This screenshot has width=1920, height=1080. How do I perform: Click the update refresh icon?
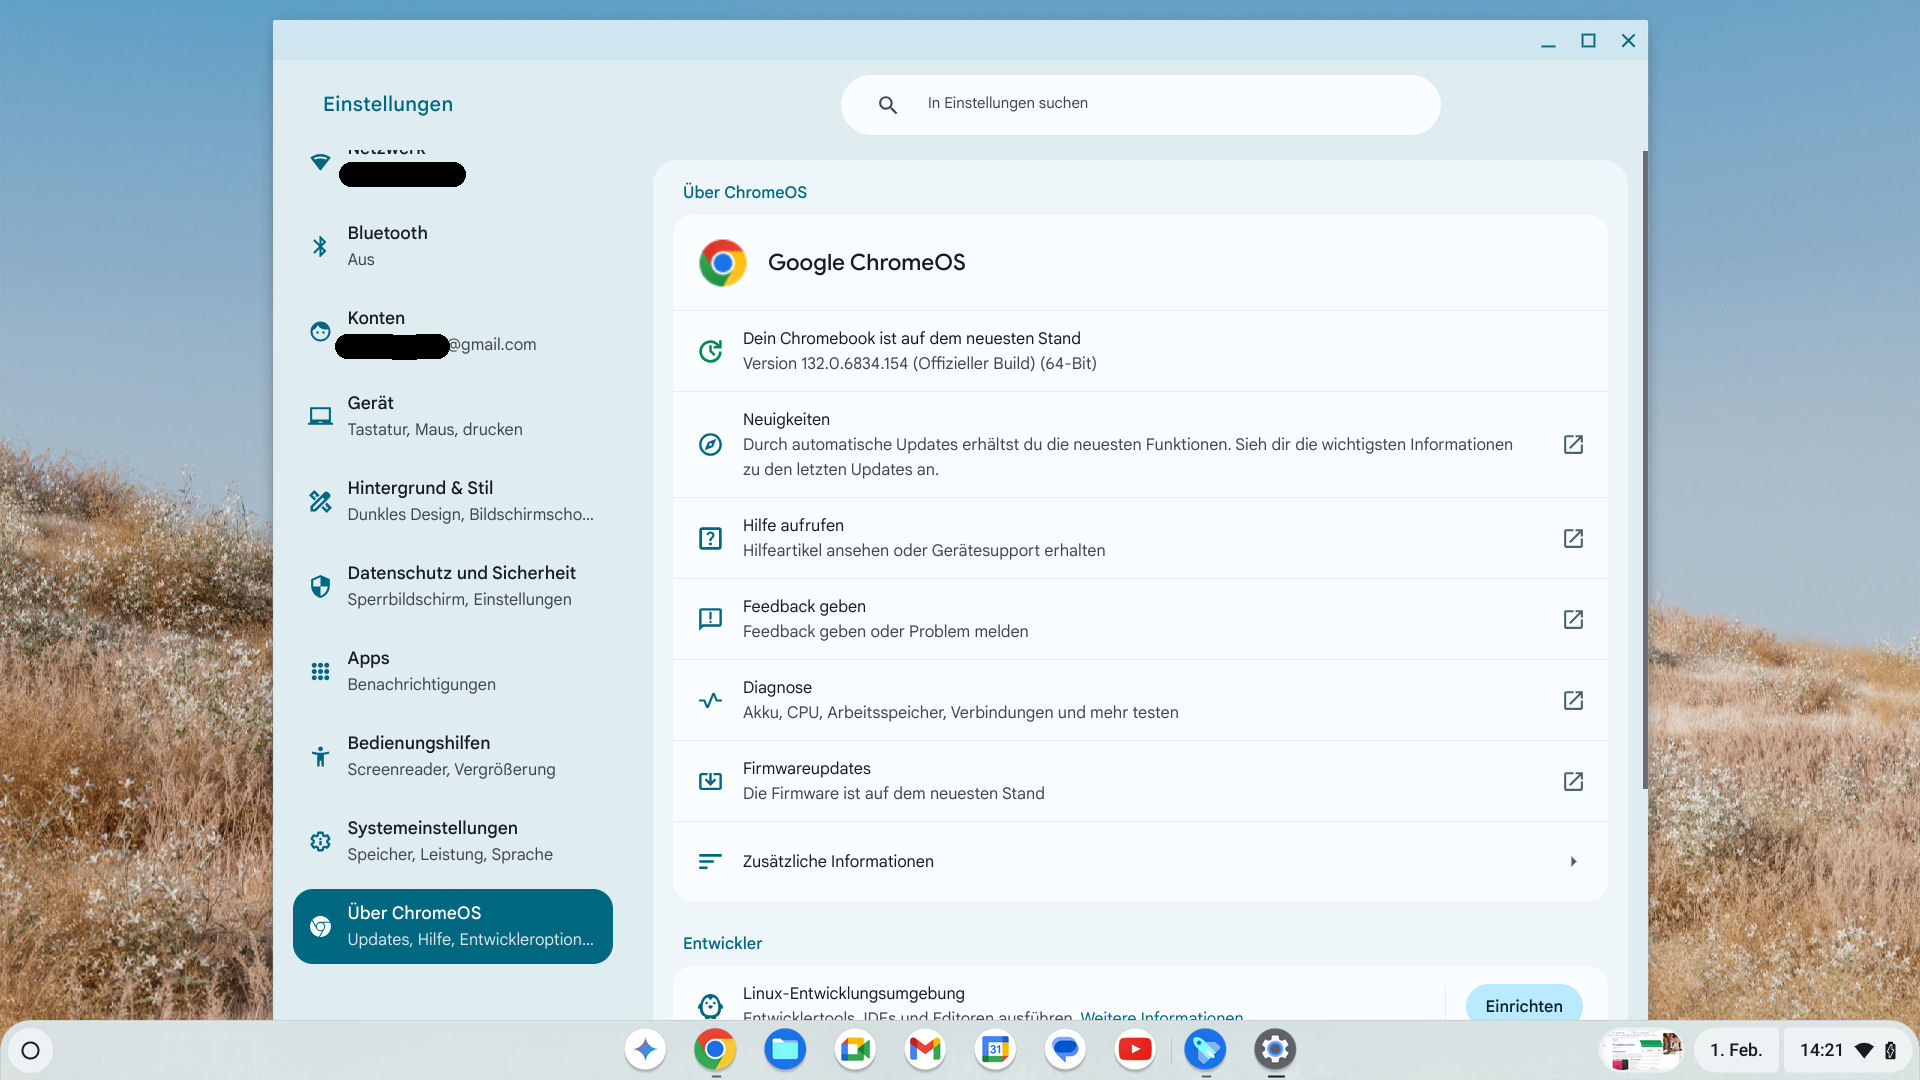coord(710,351)
